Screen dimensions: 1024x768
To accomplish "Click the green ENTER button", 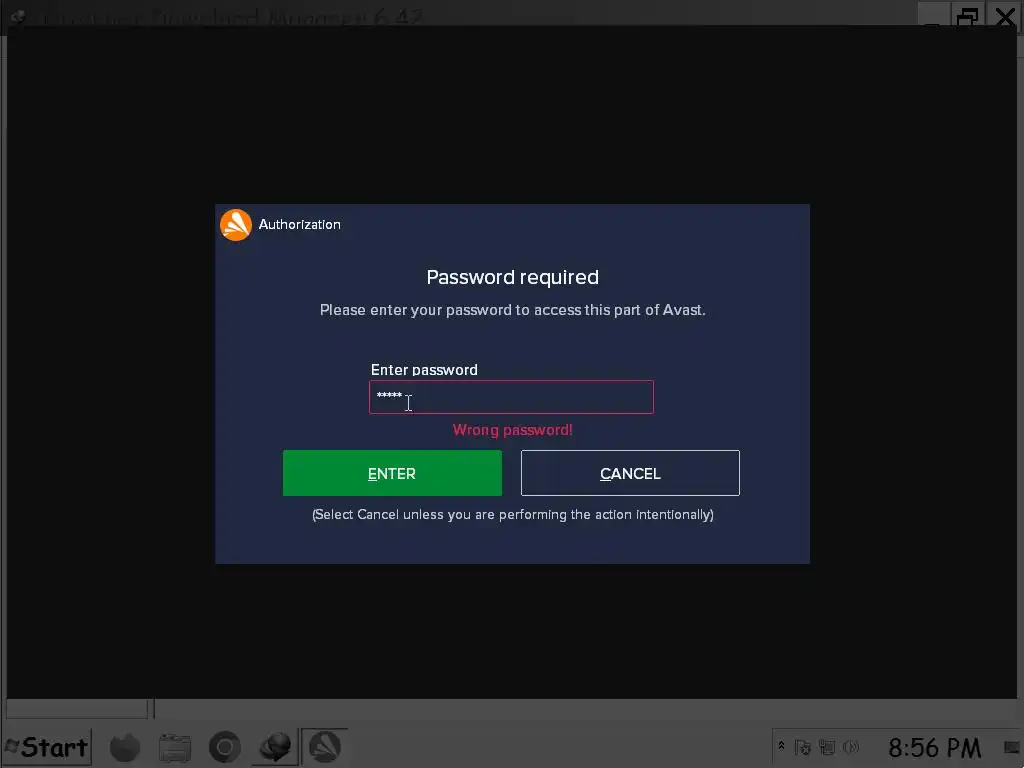I will (x=392, y=473).
